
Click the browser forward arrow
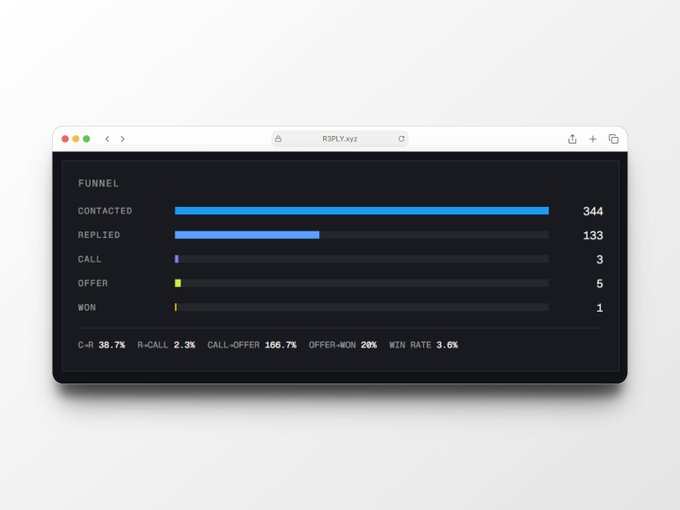(123, 139)
